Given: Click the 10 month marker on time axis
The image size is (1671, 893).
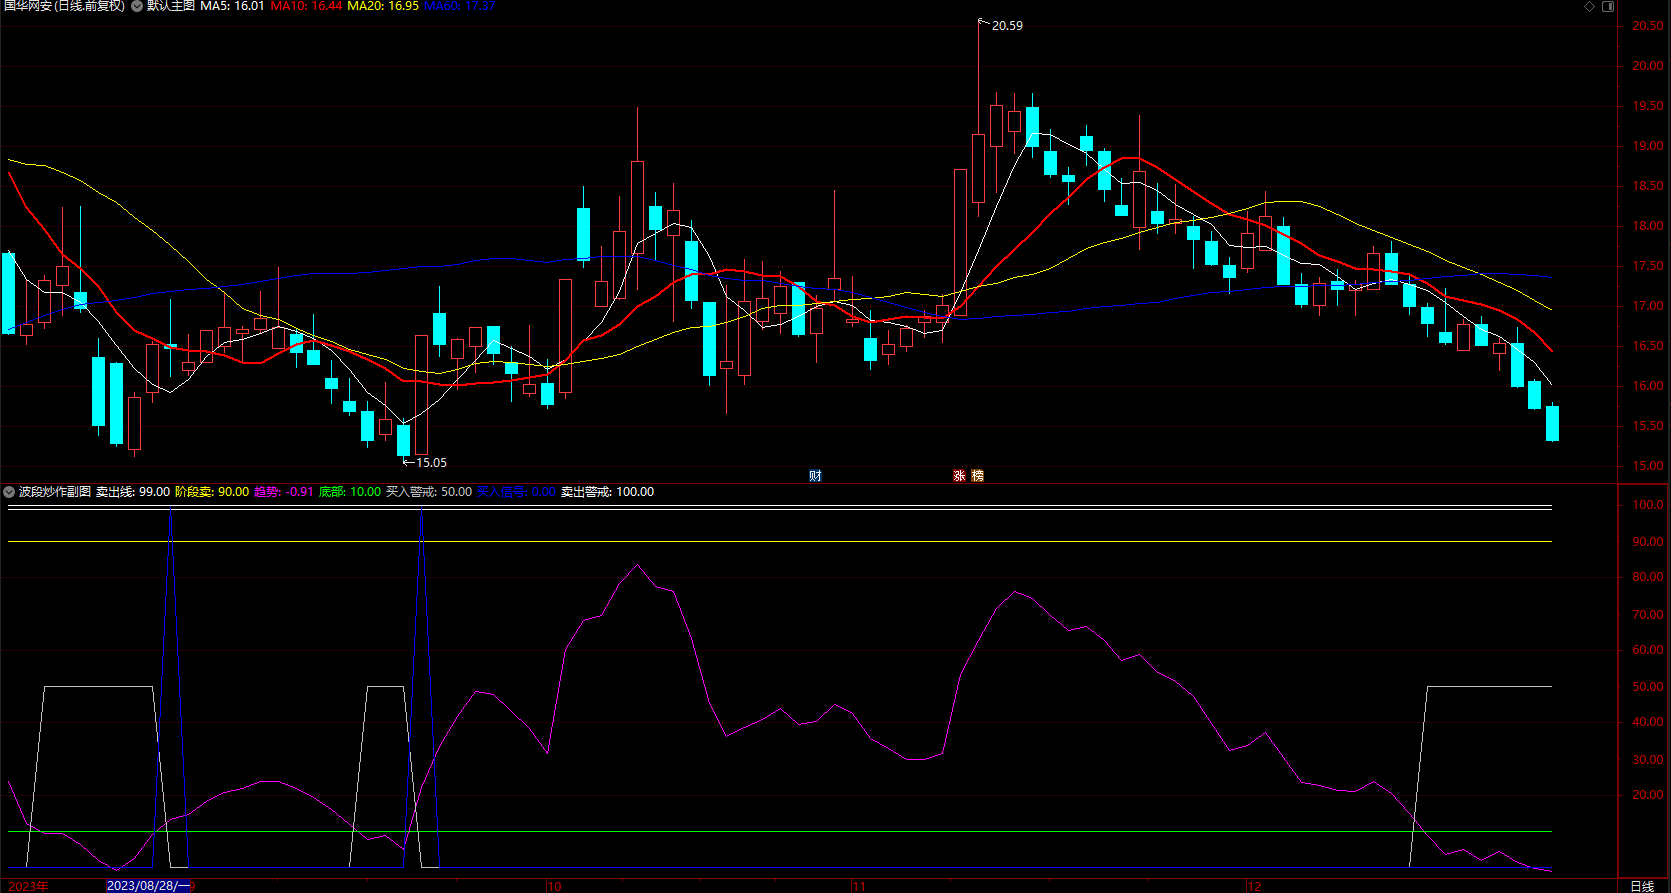Looking at the screenshot, I should [x=555, y=886].
